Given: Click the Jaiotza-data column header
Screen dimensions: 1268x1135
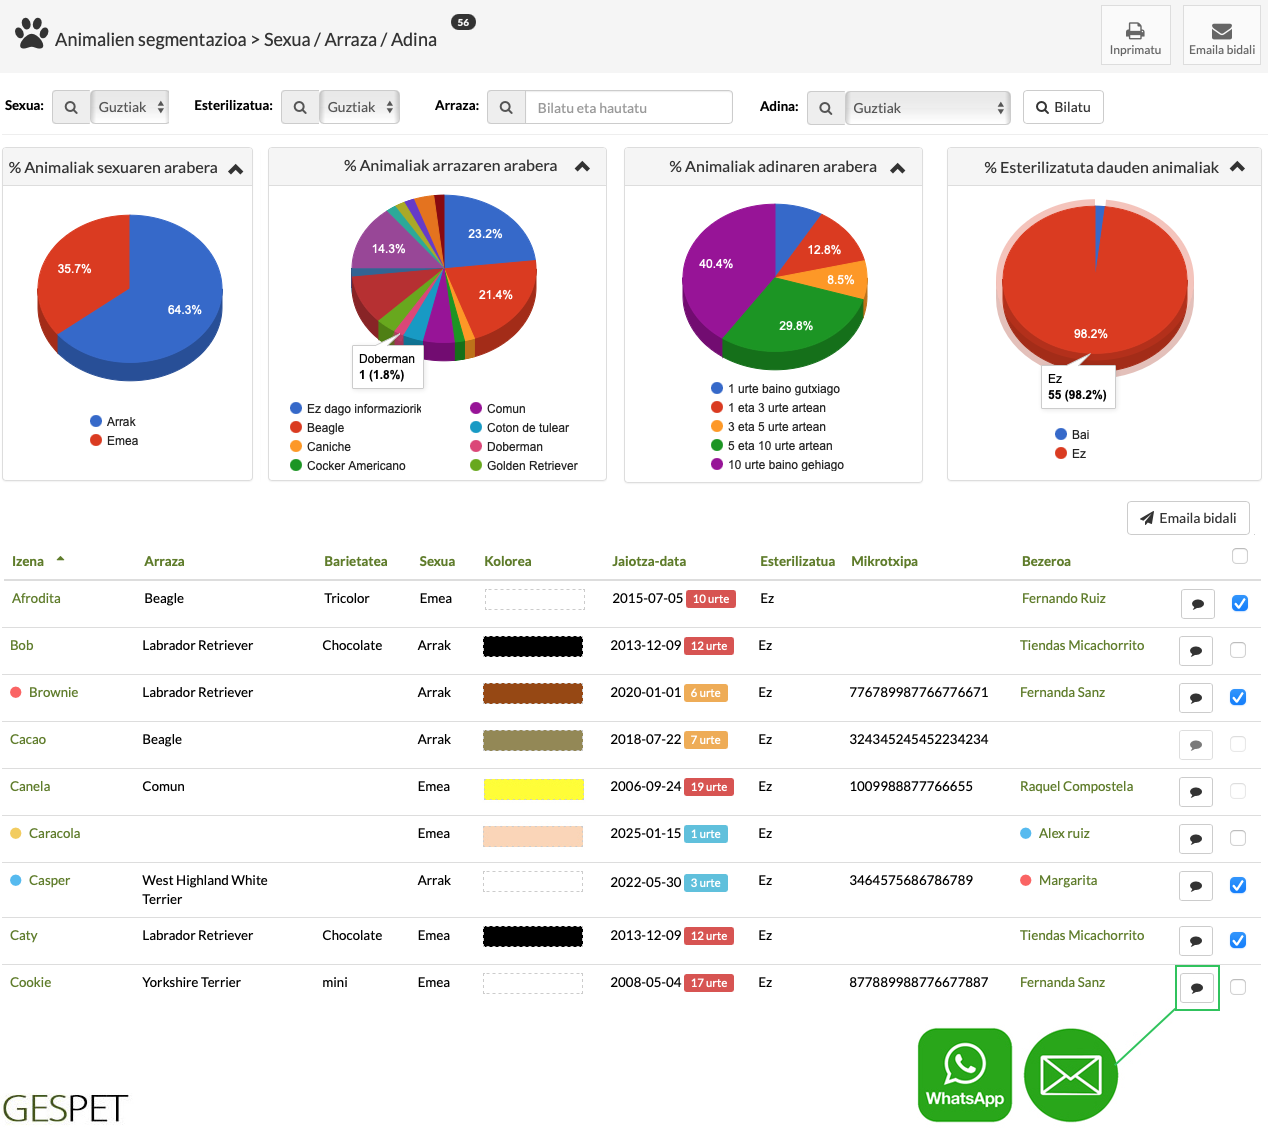Looking at the screenshot, I should [649, 561].
